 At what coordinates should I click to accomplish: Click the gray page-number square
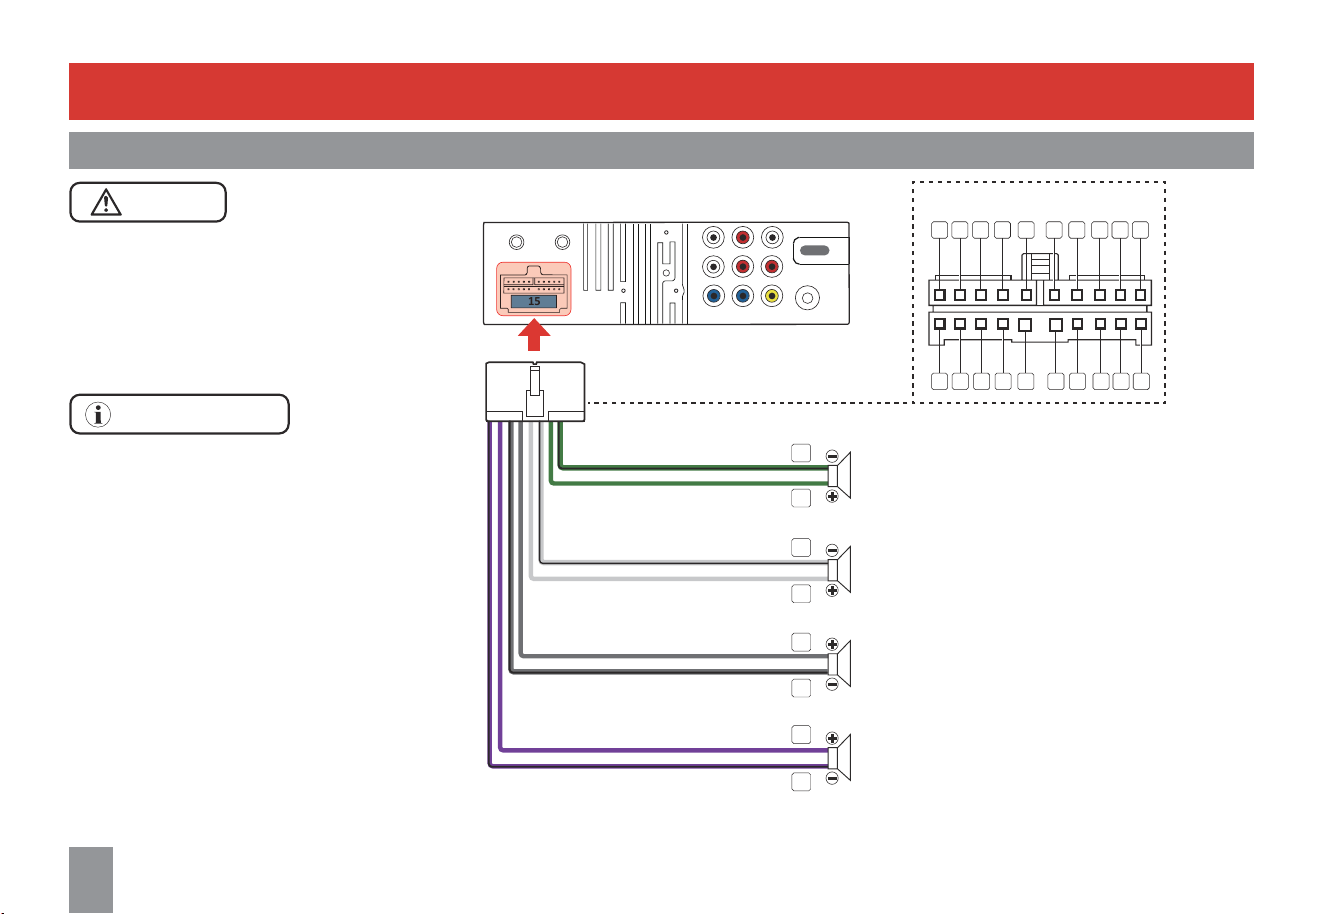(x=91, y=880)
